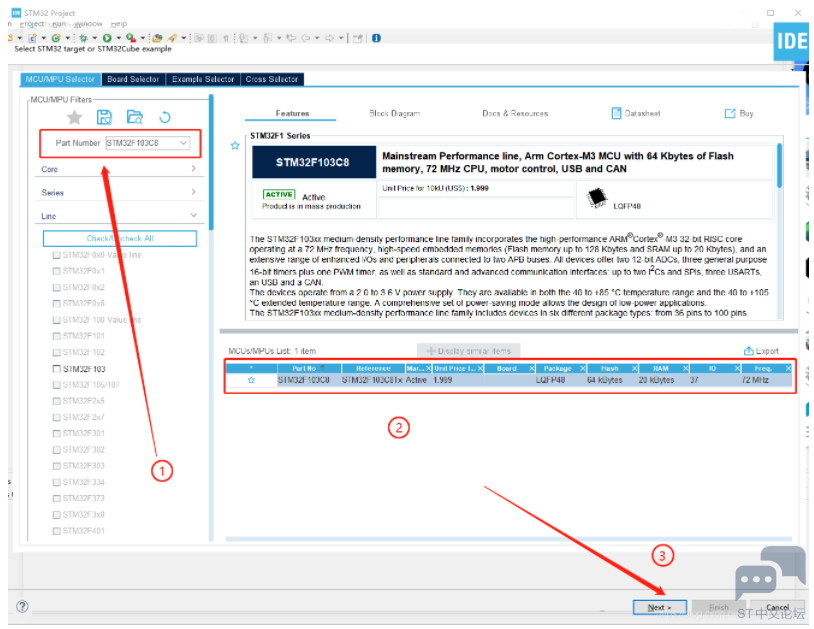Click the pilcrow show whitespace toolbar icon
Image resolution: width=814 pixels, height=629 pixels.
pos(226,38)
